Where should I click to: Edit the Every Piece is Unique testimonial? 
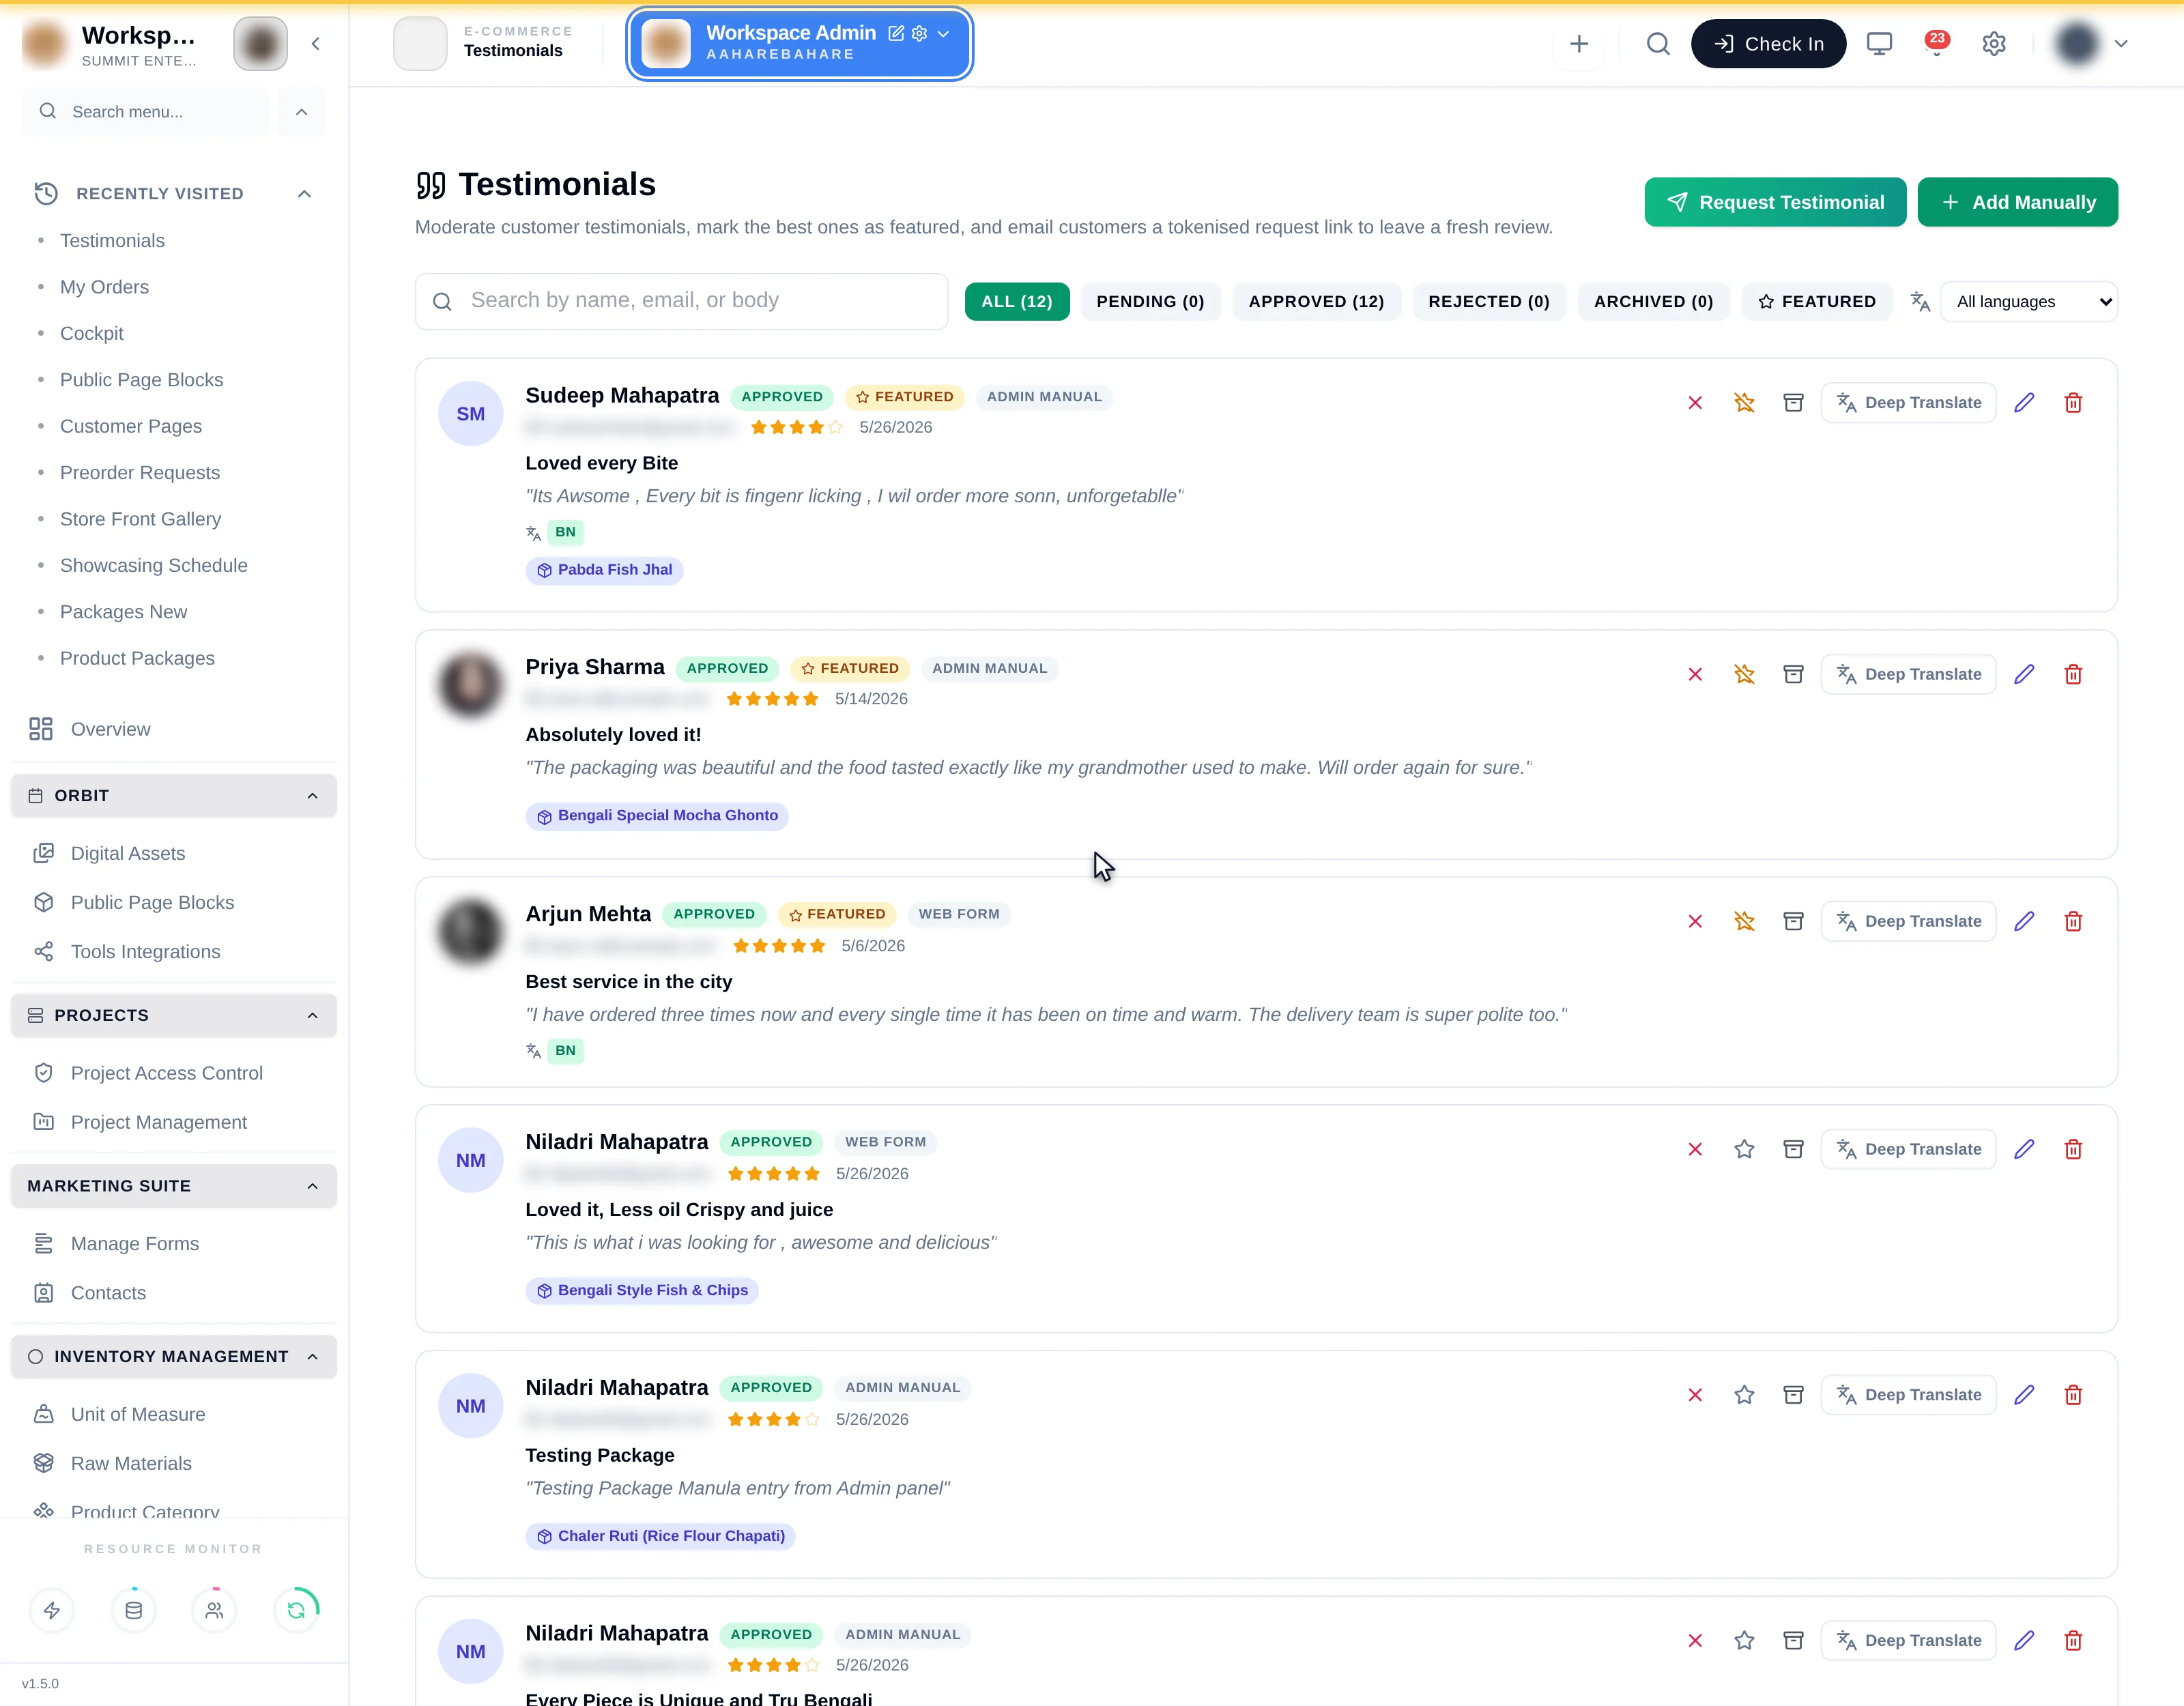(2024, 1640)
